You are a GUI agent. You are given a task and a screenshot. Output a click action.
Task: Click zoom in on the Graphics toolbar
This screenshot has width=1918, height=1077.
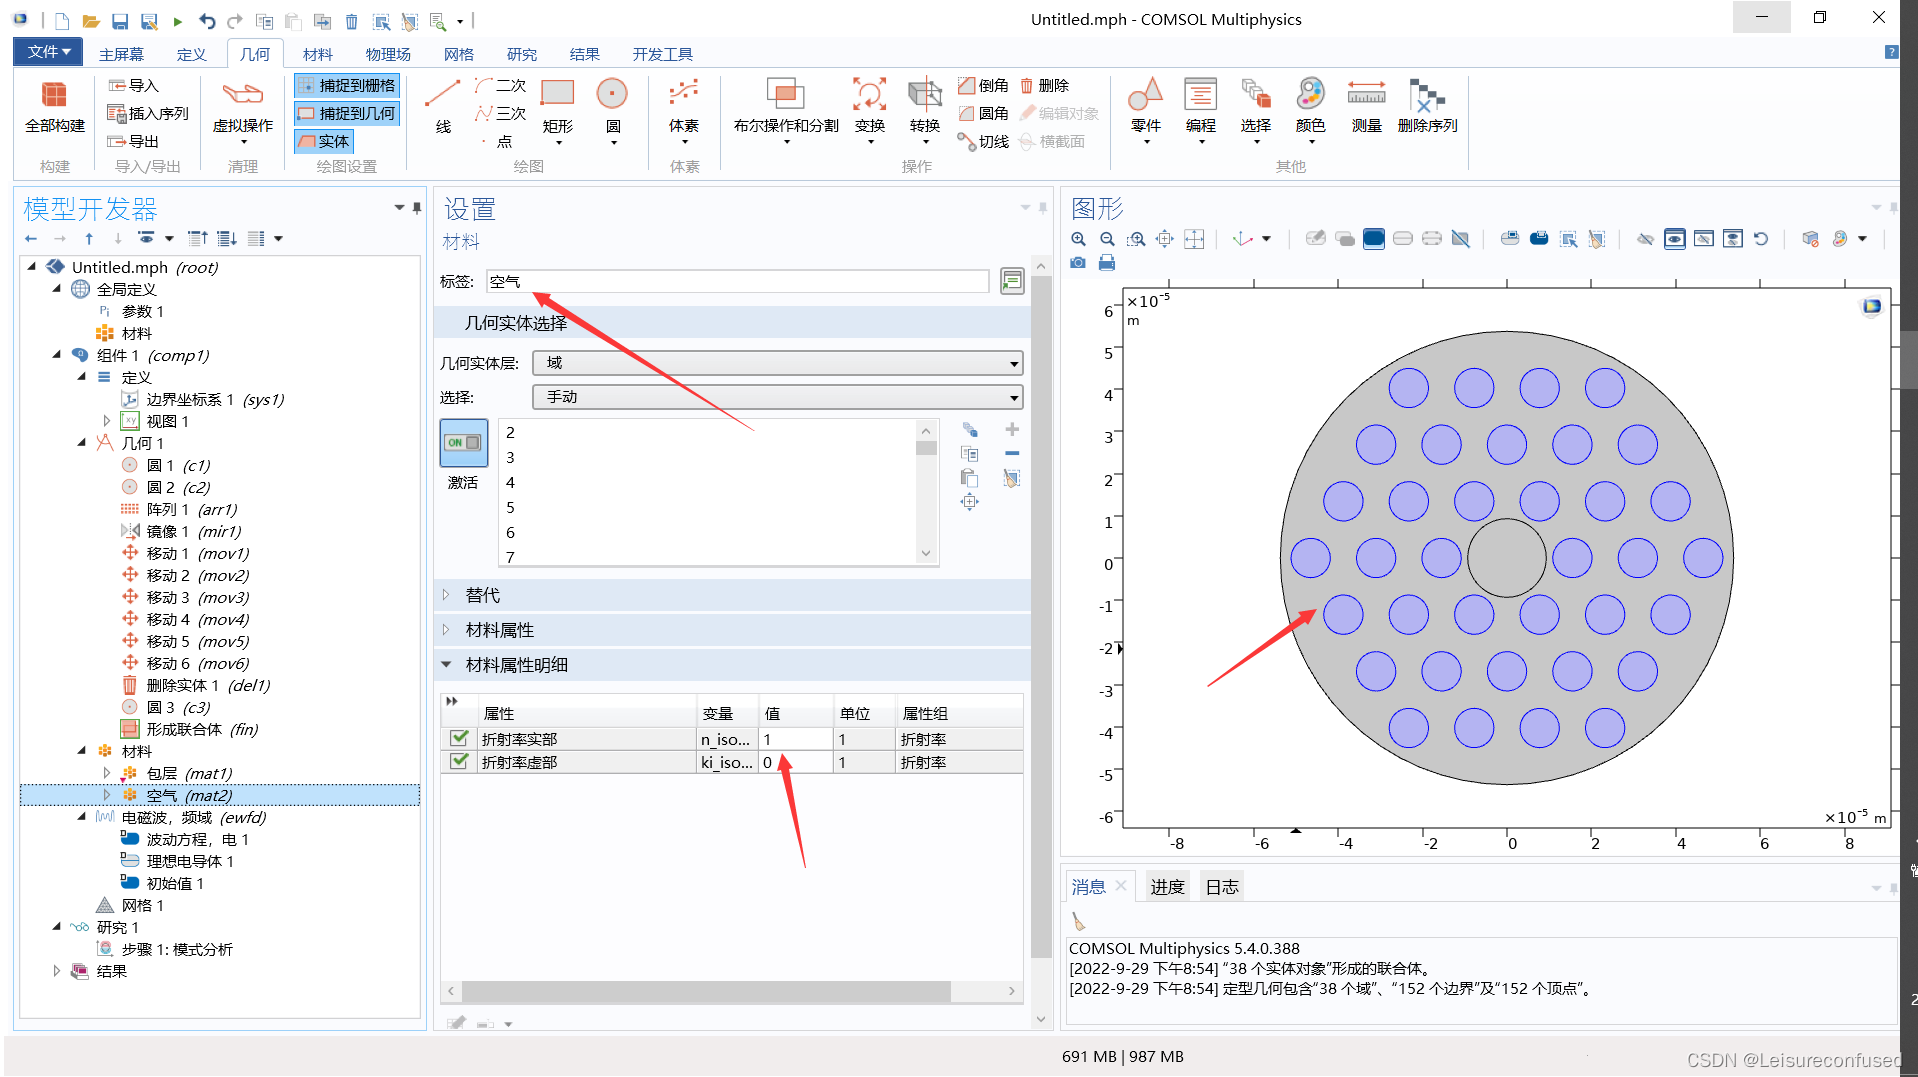coord(1078,239)
